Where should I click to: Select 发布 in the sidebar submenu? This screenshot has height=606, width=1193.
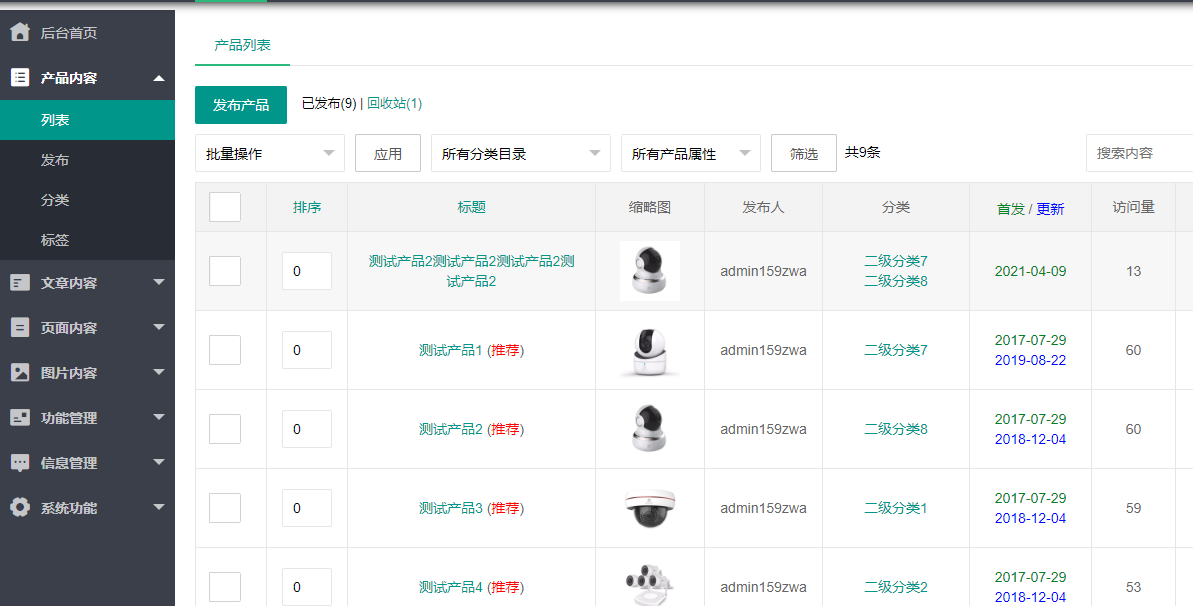point(55,160)
